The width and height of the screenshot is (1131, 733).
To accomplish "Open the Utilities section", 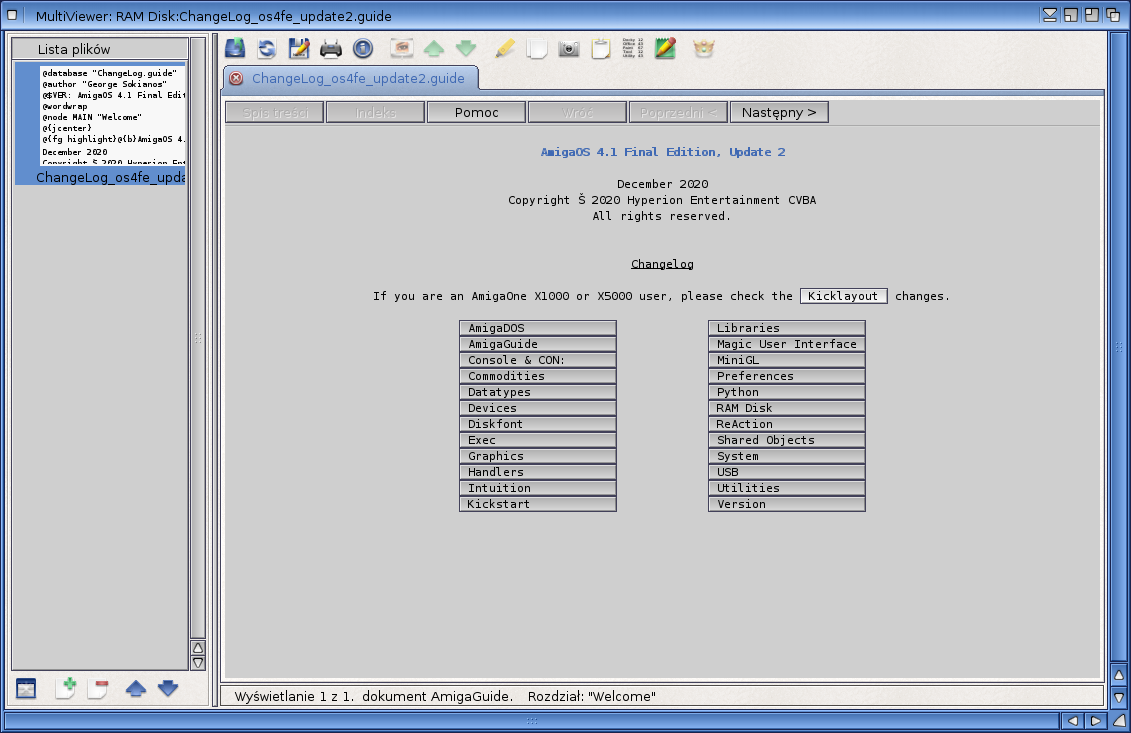I will (x=786, y=488).
